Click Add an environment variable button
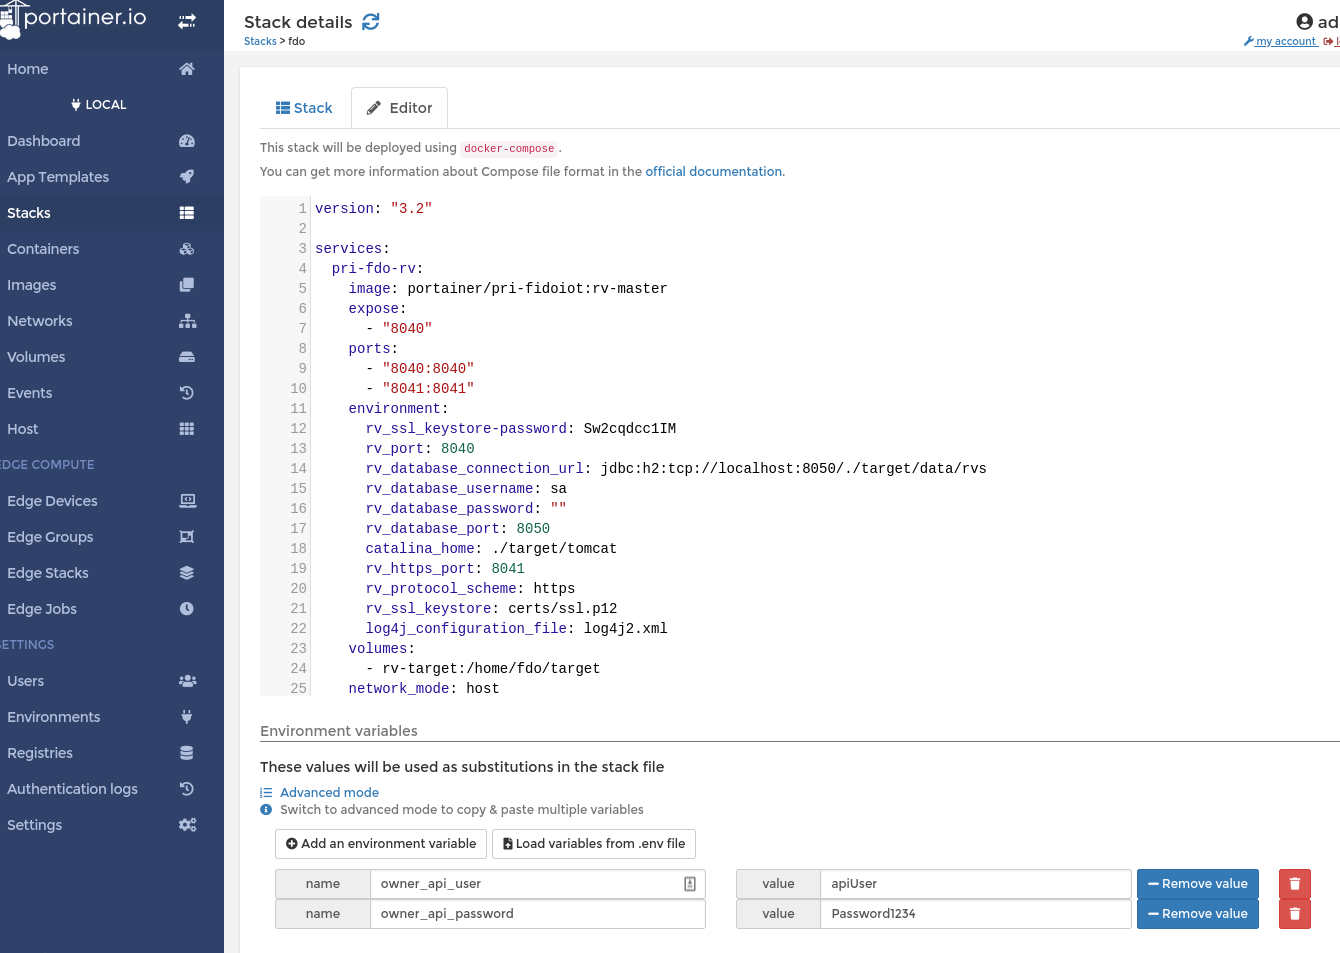This screenshot has height=953, width=1340. point(381,844)
